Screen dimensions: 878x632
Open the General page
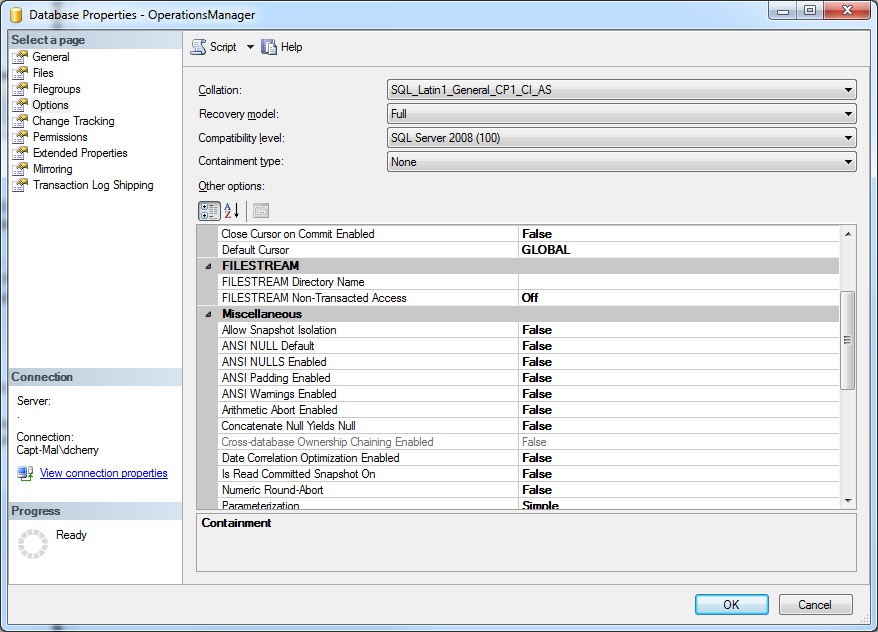pyautogui.click(x=51, y=57)
